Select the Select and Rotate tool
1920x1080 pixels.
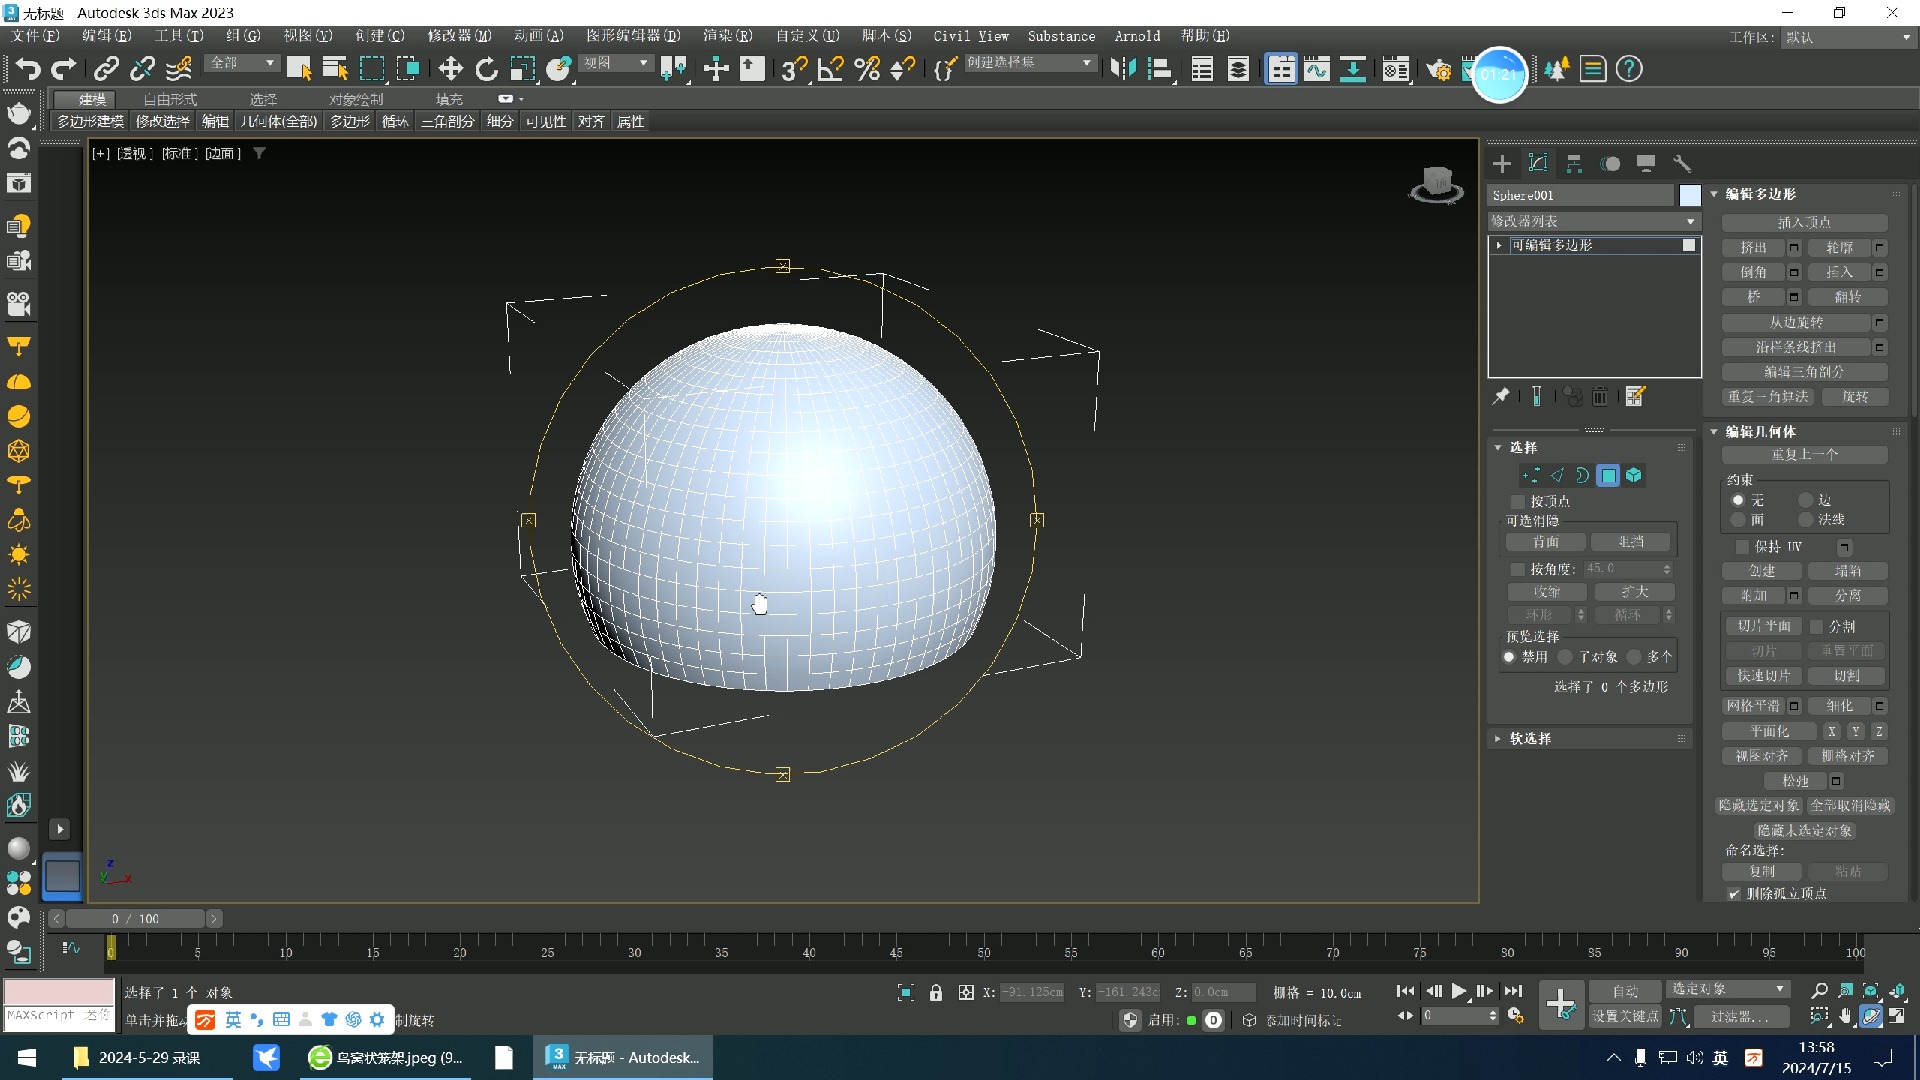click(x=487, y=69)
